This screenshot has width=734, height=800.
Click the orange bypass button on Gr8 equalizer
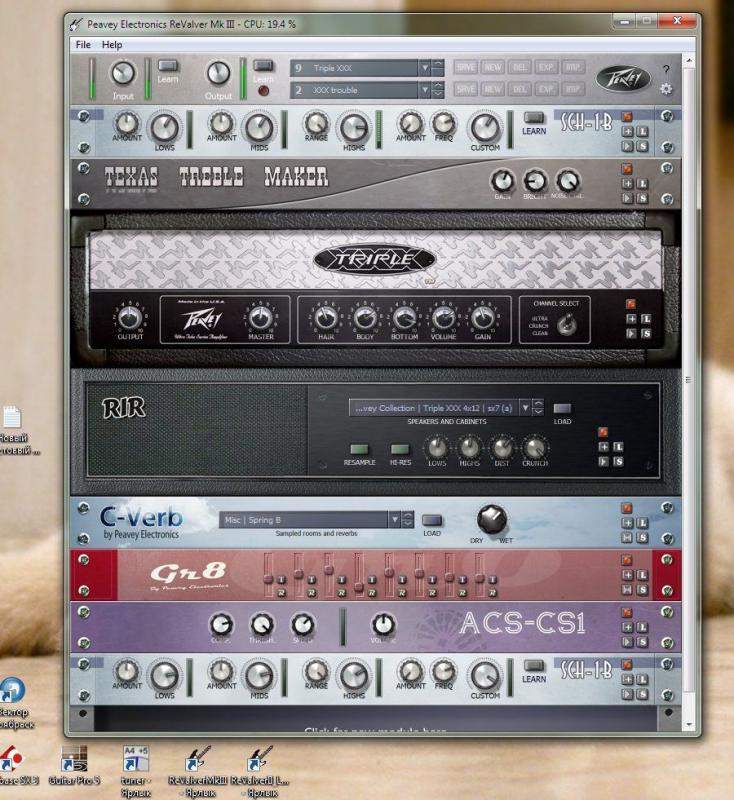(x=627, y=561)
